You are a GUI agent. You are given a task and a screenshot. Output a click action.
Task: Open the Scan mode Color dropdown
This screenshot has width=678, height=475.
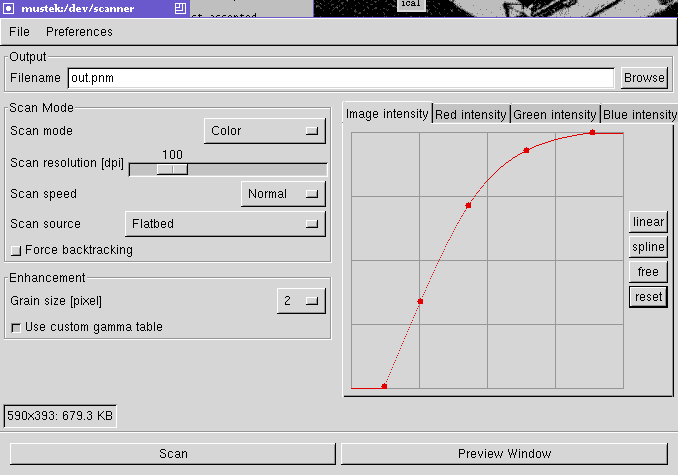[x=265, y=131]
